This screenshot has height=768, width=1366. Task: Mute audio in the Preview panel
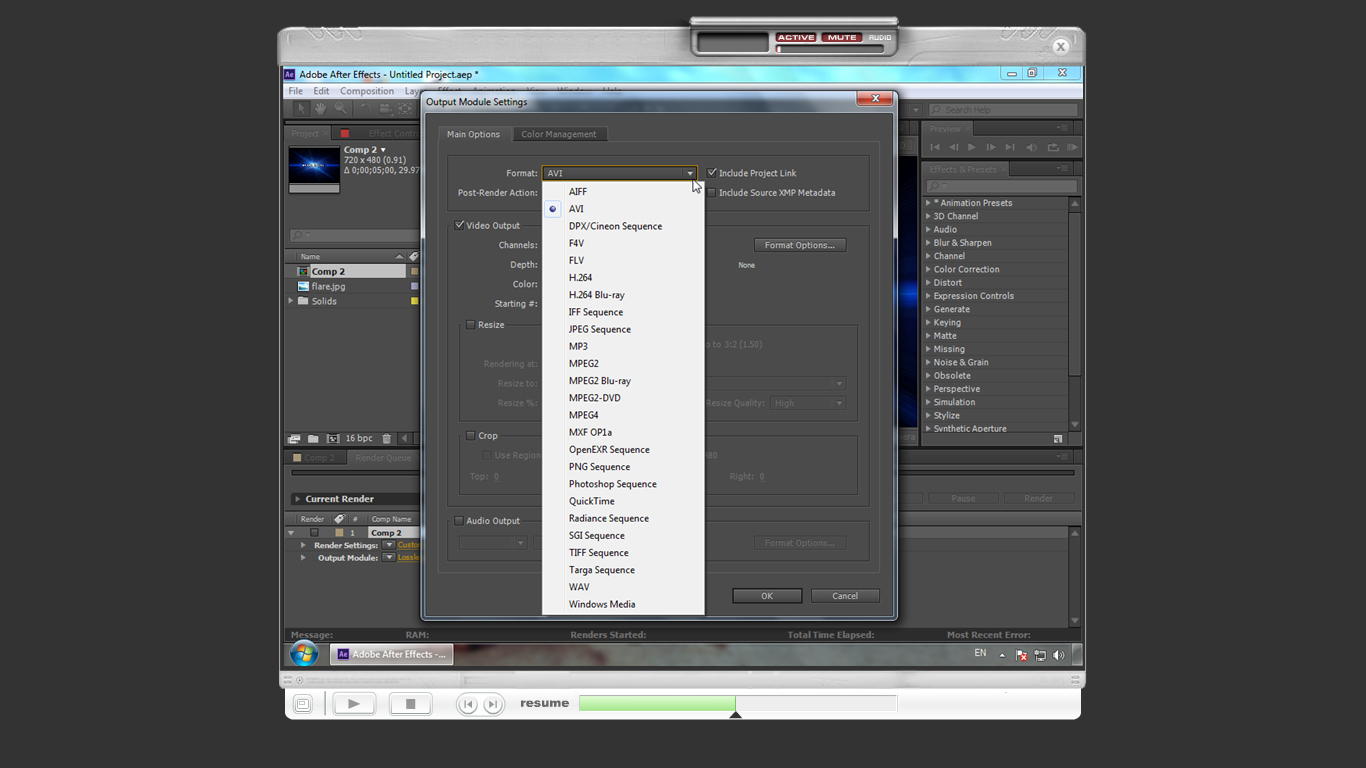point(1032,147)
